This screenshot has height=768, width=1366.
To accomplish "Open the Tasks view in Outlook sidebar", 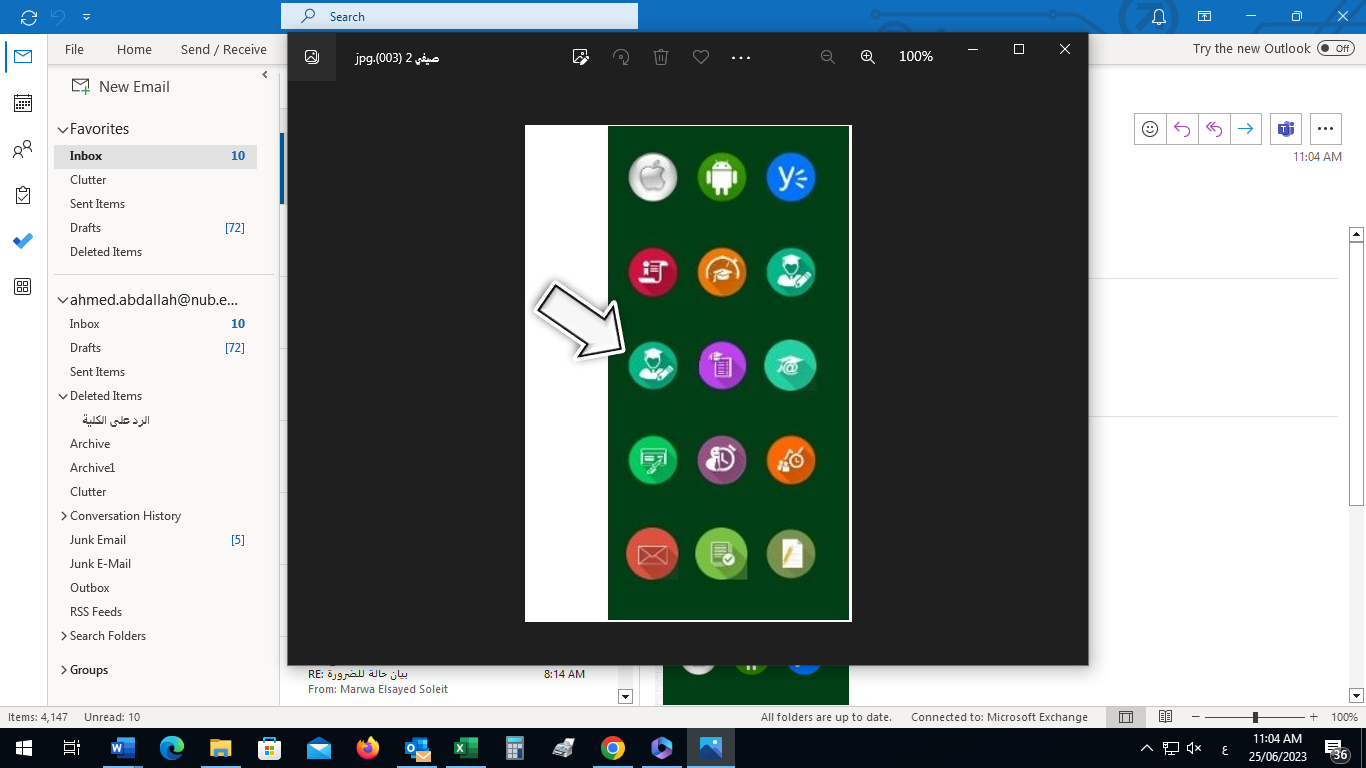I will pyautogui.click(x=22, y=196).
